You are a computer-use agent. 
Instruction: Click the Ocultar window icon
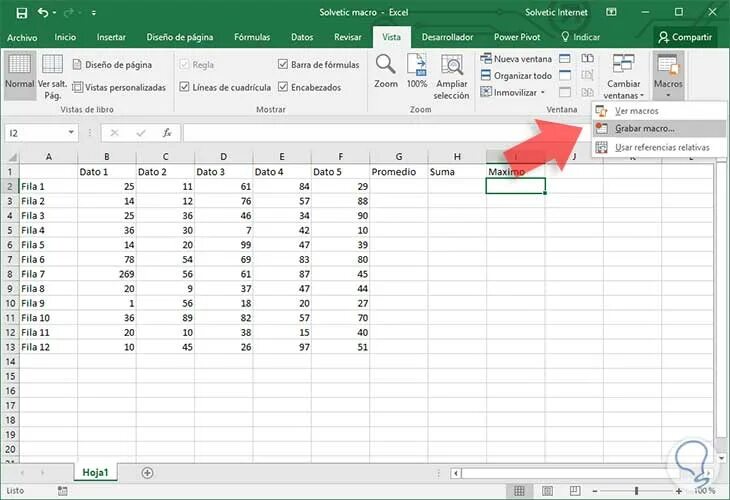click(x=565, y=75)
